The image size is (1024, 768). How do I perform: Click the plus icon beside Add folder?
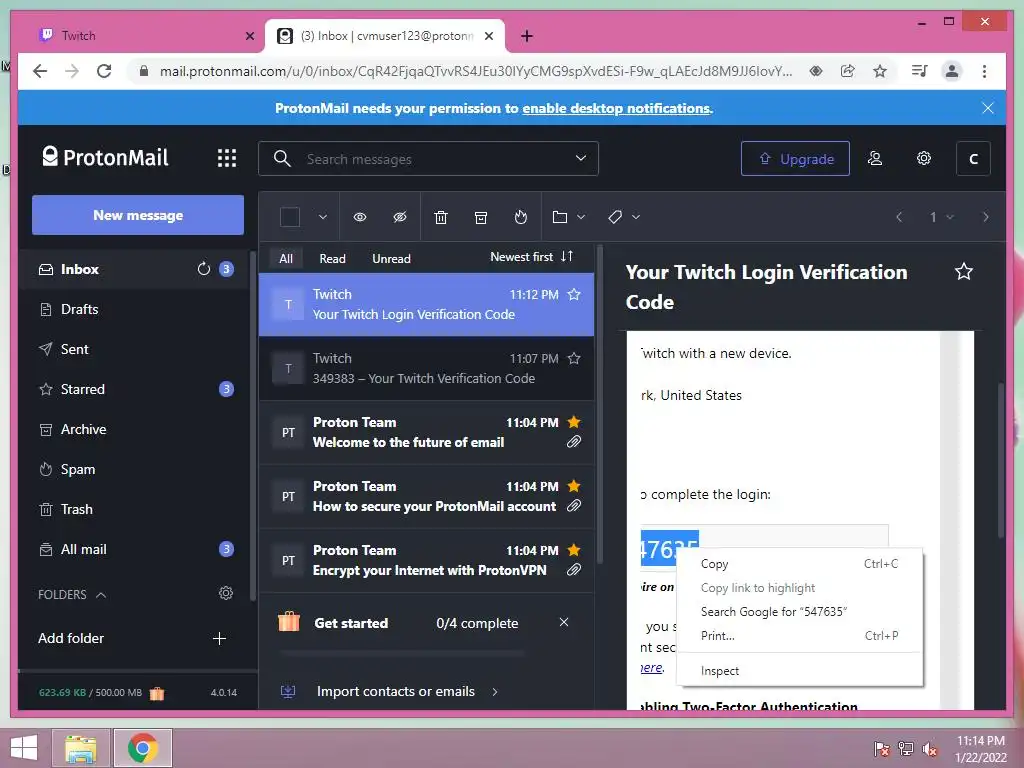(x=219, y=638)
